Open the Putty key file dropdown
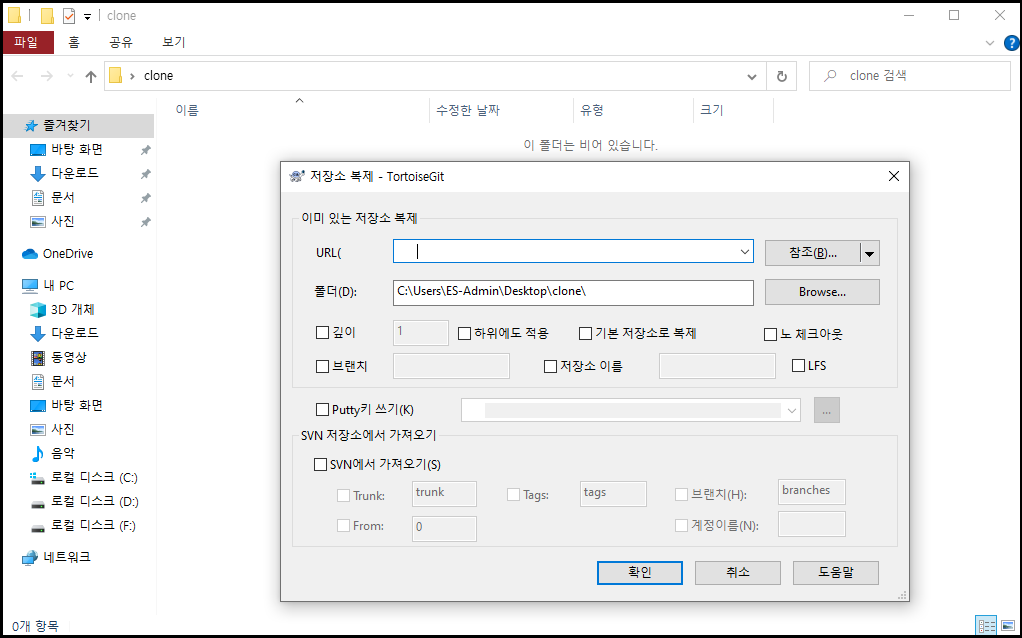The image size is (1022, 638). tap(792, 411)
